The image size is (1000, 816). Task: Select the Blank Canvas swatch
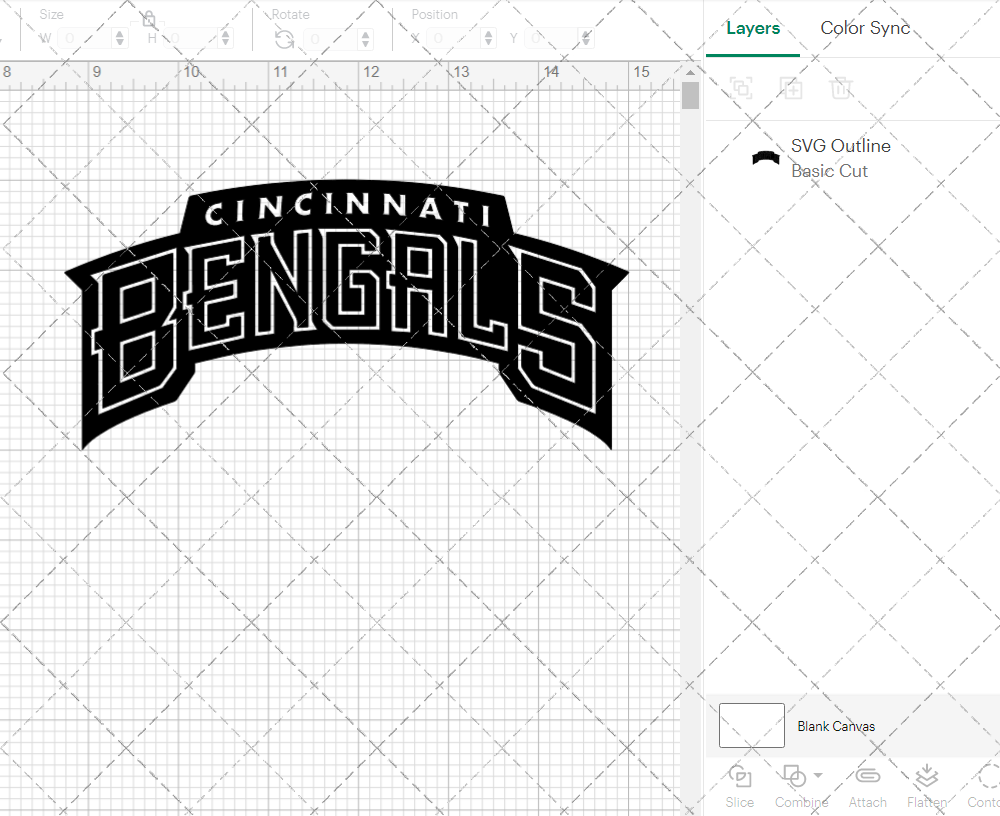(x=751, y=725)
